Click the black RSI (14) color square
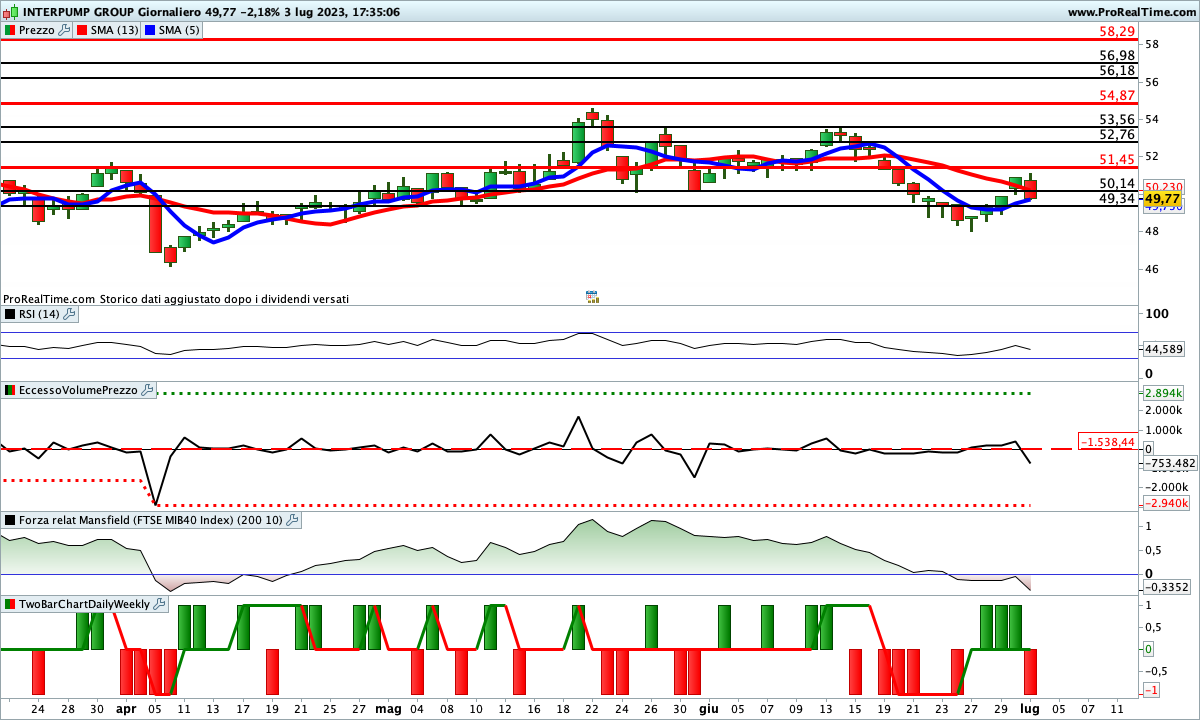This screenshot has height=720, width=1200. [x=10, y=314]
